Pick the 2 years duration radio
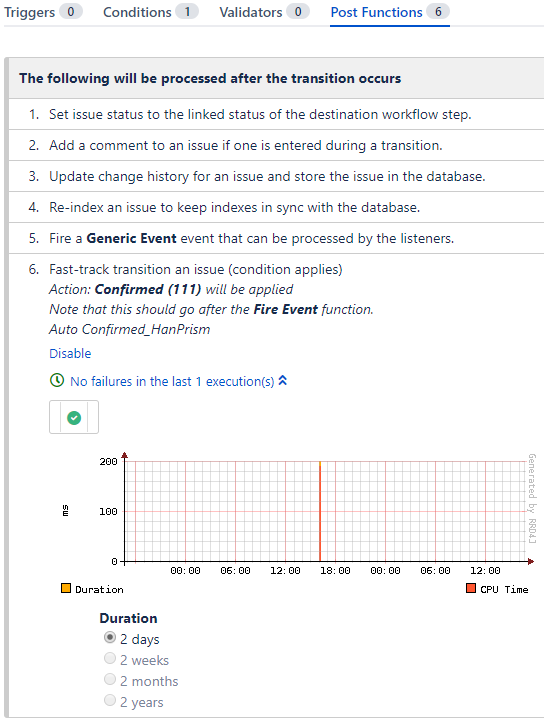The image size is (544, 723). click(110, 700)
